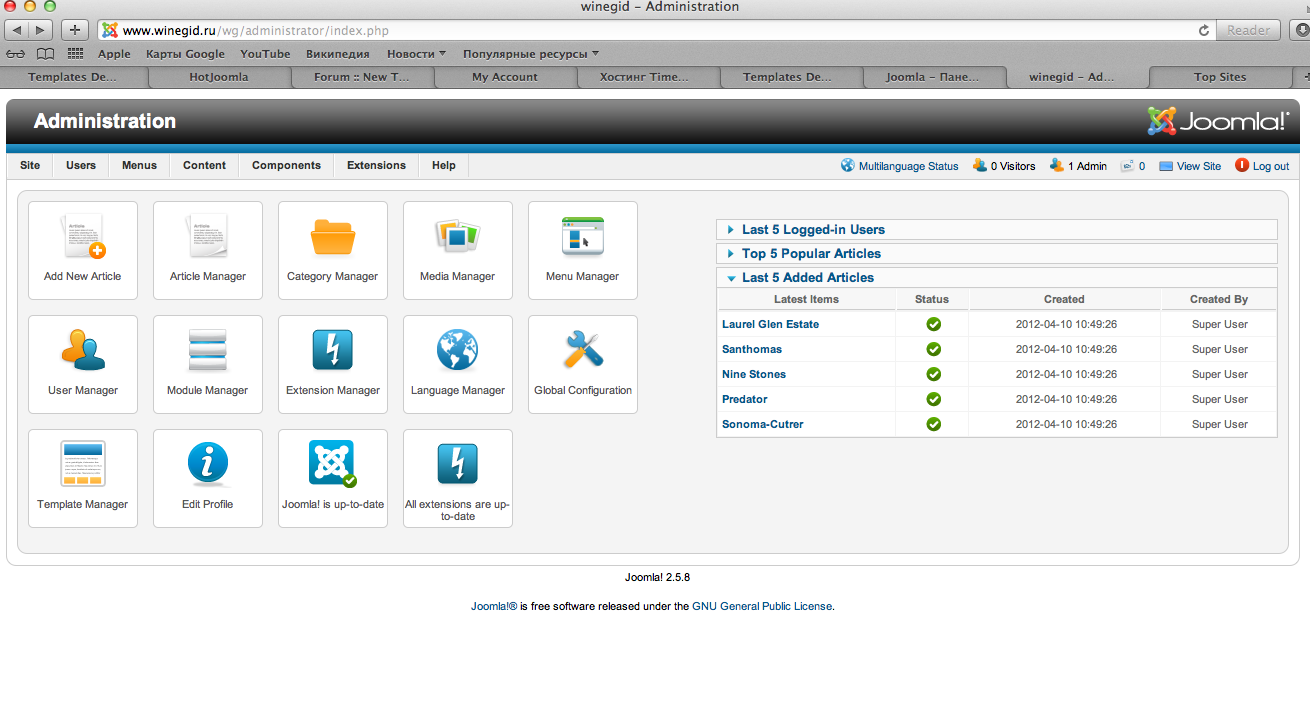Open the bookmarks book icon

pos(45,54)
